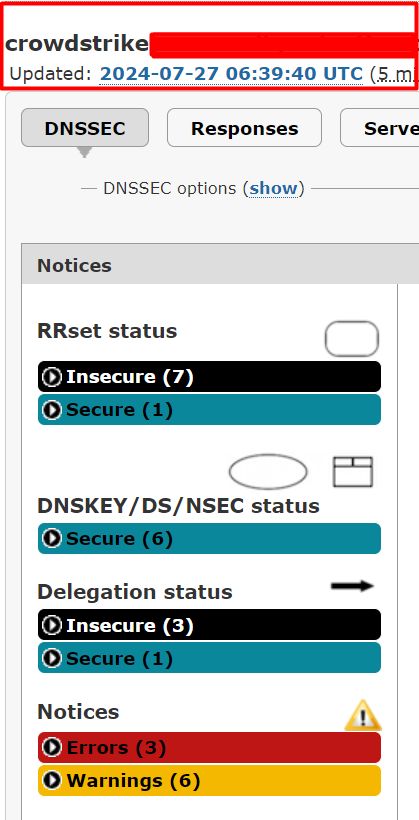Click the divided box DS/NSEC legend icon
Image resolution: width=419 pixels, height=820 pixels.
pos(353,472)
